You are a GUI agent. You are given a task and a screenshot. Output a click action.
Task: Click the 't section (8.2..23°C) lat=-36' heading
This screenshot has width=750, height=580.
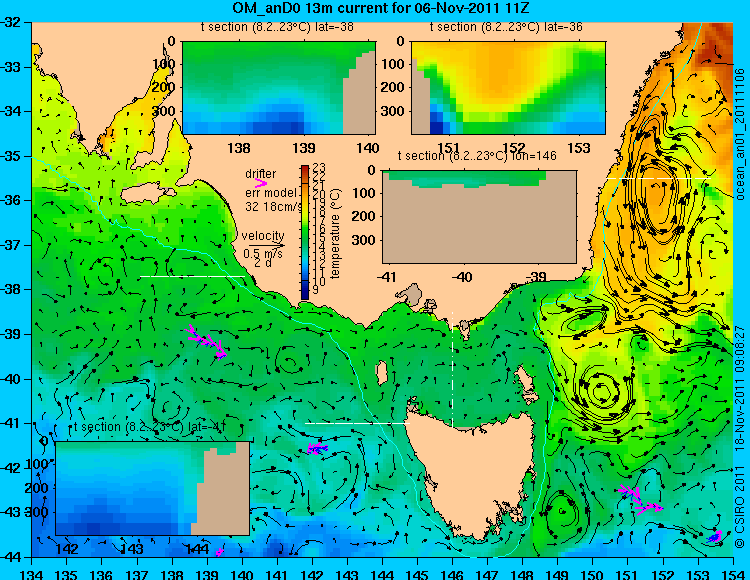[507, 27]
